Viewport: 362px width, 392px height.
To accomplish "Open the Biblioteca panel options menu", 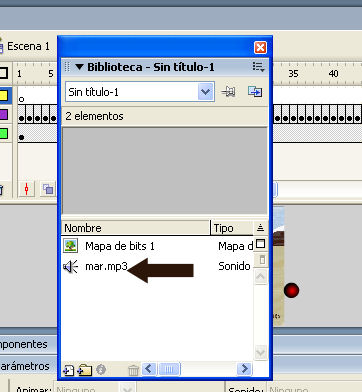I will pyautogui.click(x=258, y=67).
